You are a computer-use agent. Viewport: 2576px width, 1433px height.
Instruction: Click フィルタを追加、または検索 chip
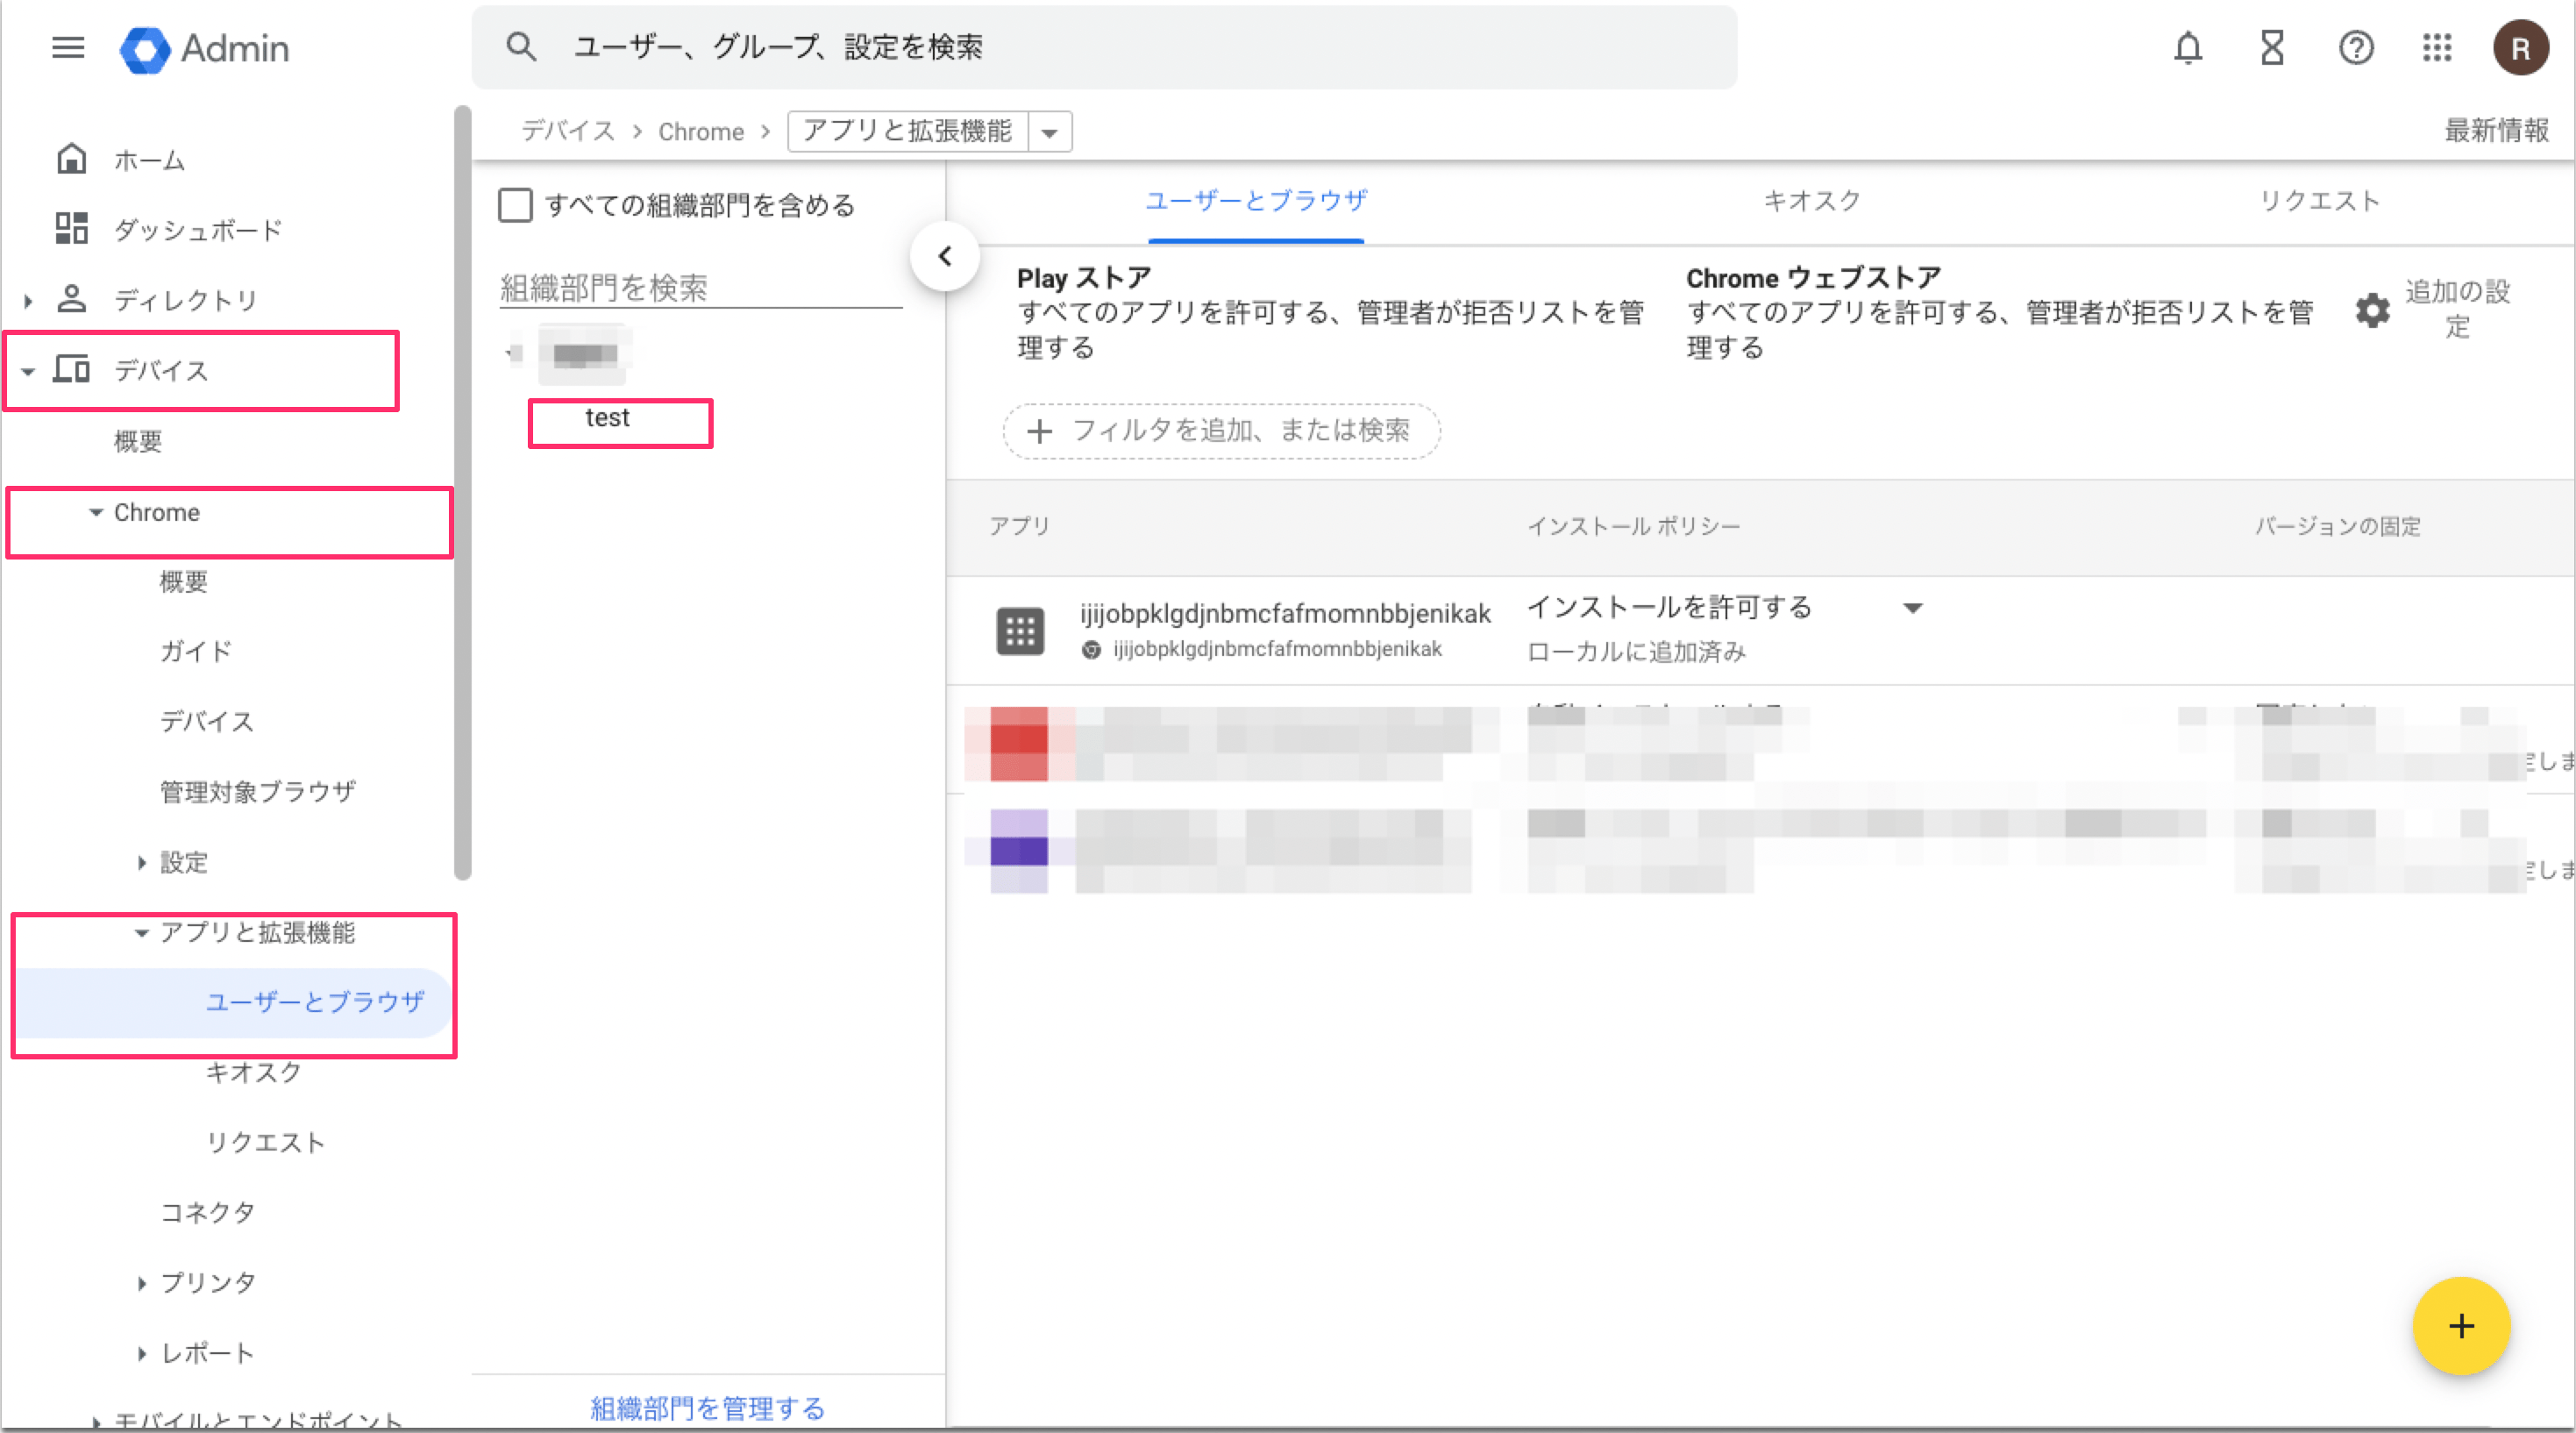pyautogui.click(x=1222, y=431)
